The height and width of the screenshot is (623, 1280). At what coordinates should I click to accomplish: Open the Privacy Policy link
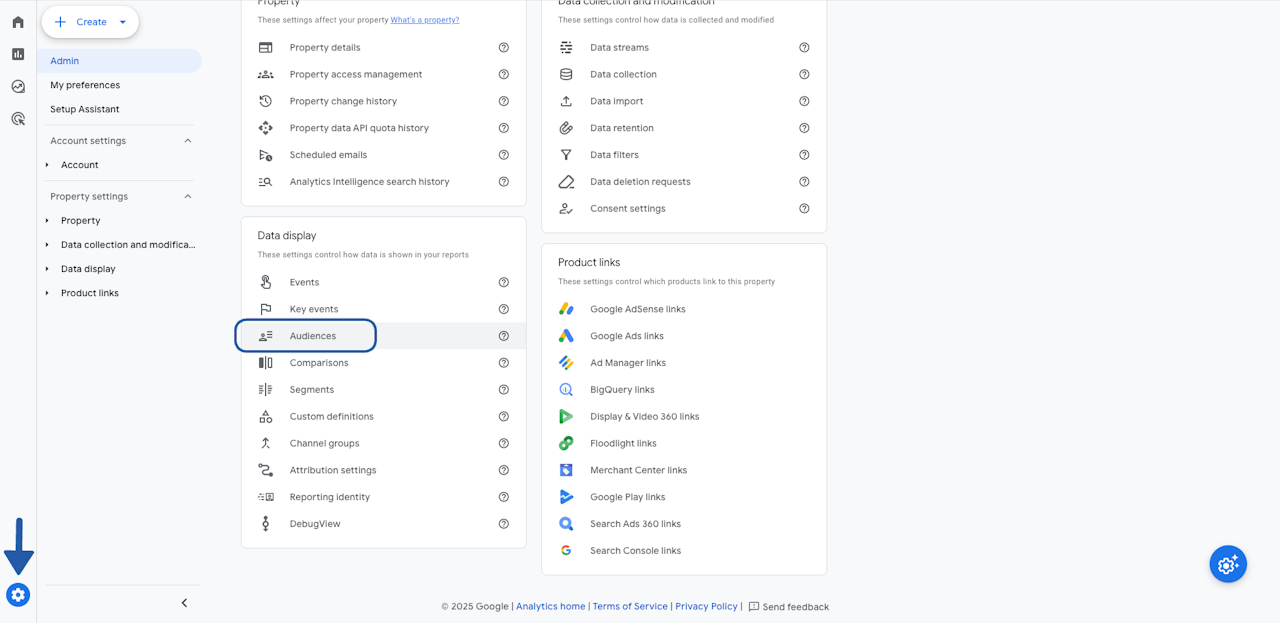[706, 607]
